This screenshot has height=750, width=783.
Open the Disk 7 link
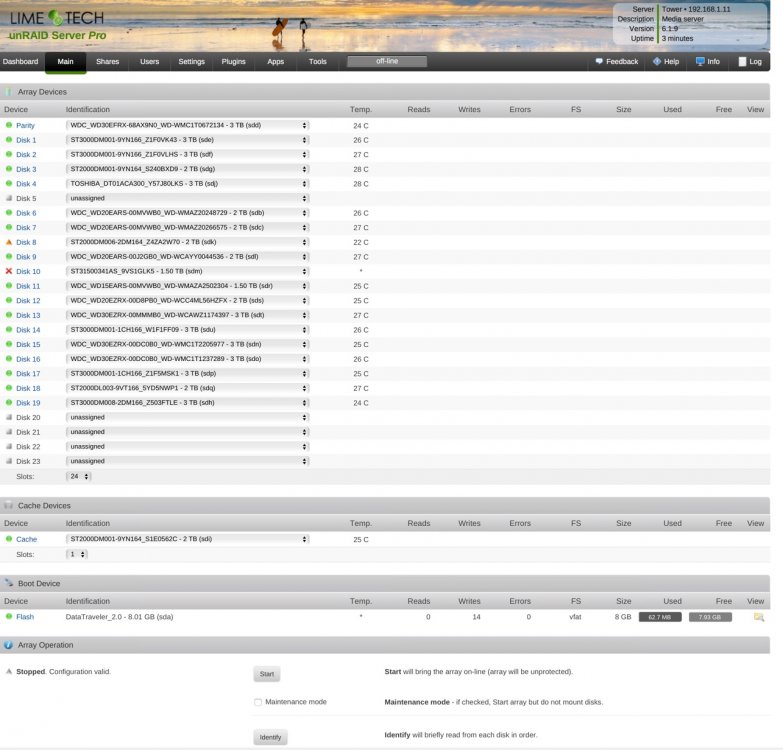[26, 228]
